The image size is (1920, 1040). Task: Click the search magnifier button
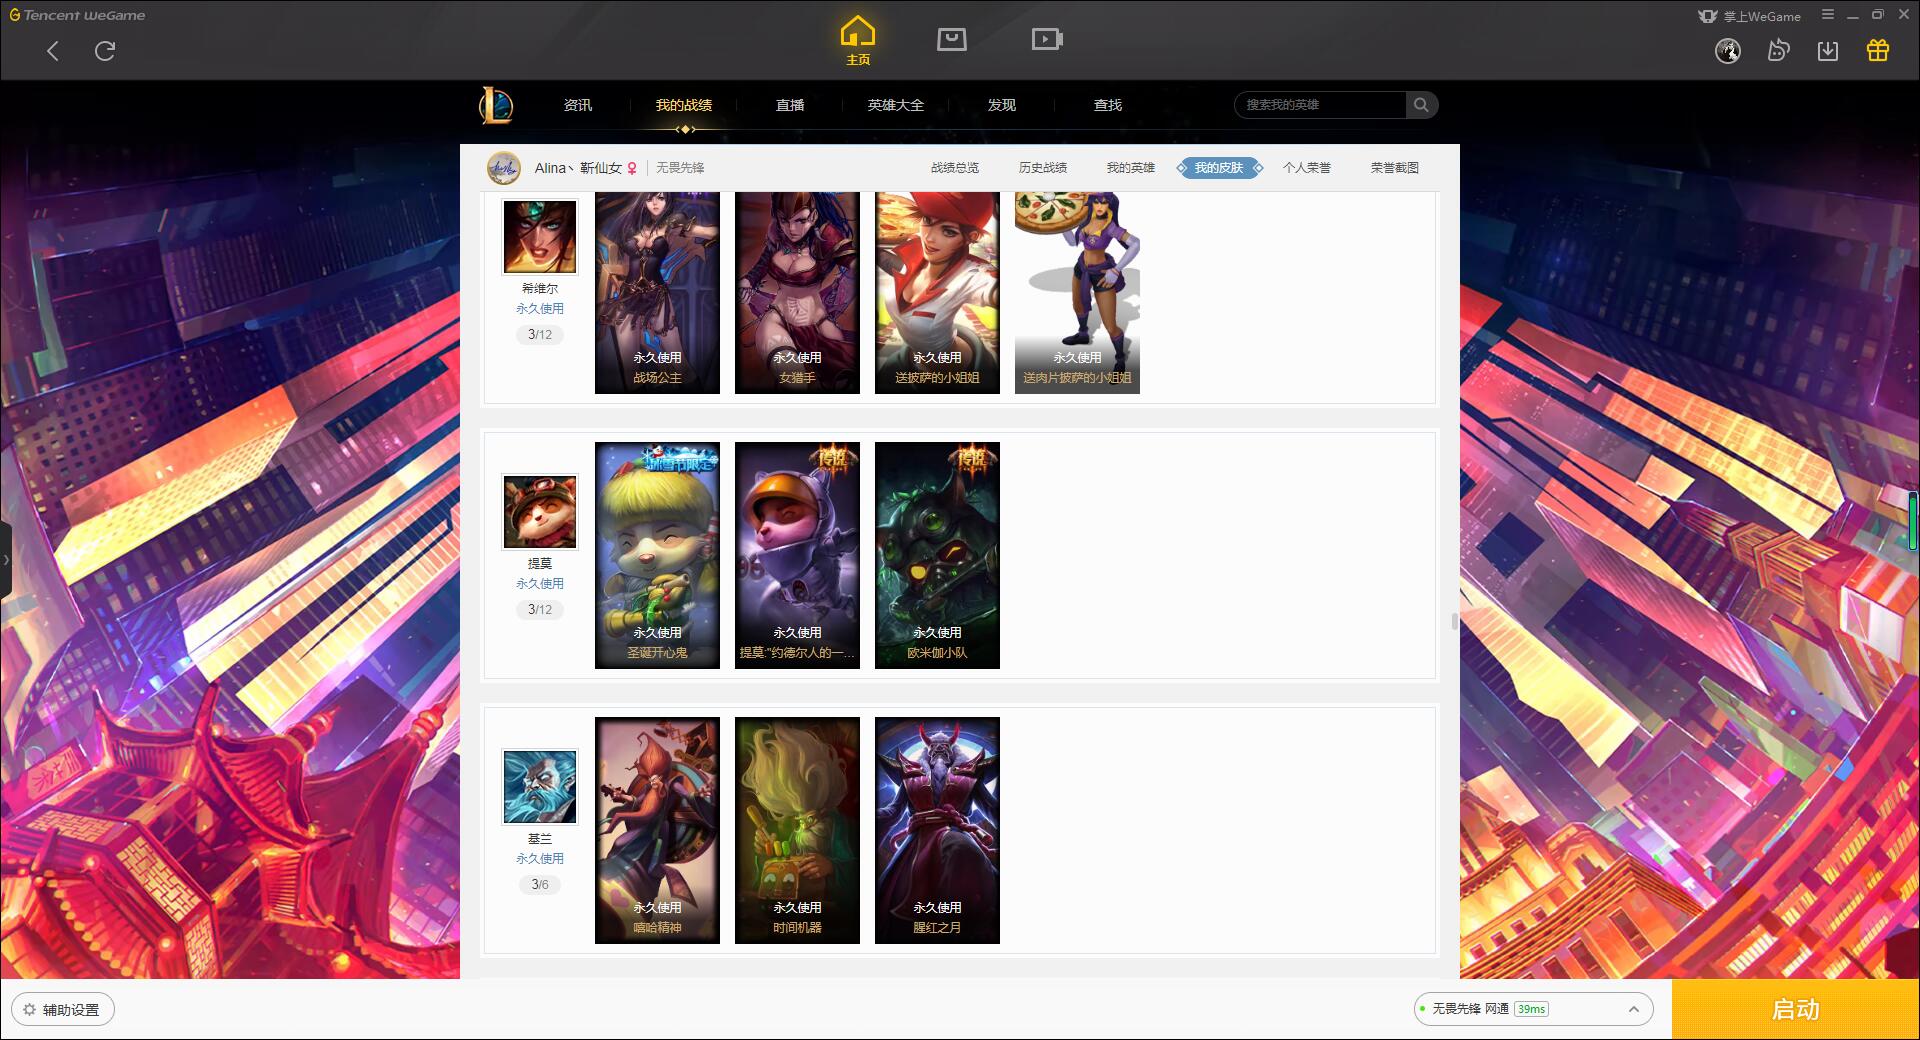pyautogui.click(x=1421, y=105)
